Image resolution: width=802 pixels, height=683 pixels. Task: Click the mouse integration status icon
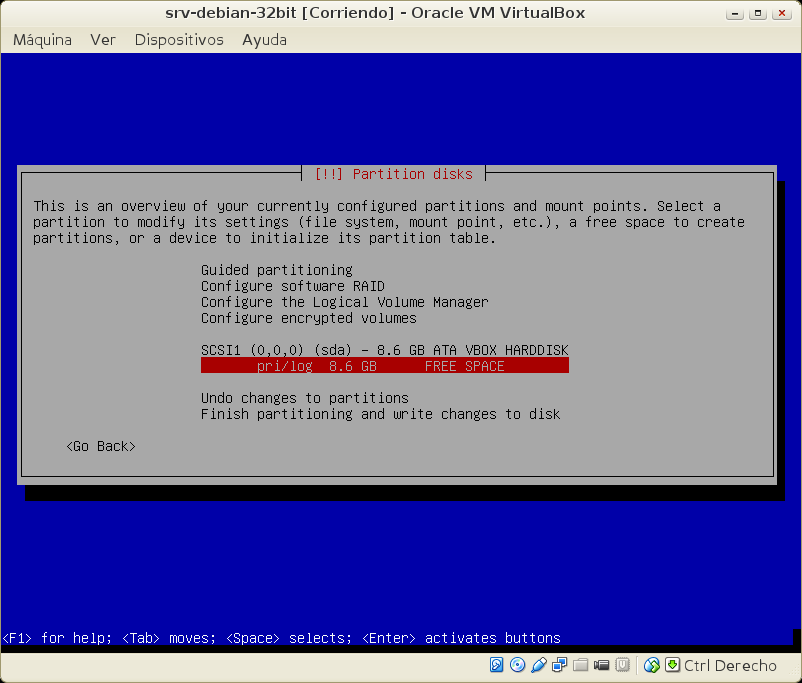pyautogui.click(x=652, y=665)
